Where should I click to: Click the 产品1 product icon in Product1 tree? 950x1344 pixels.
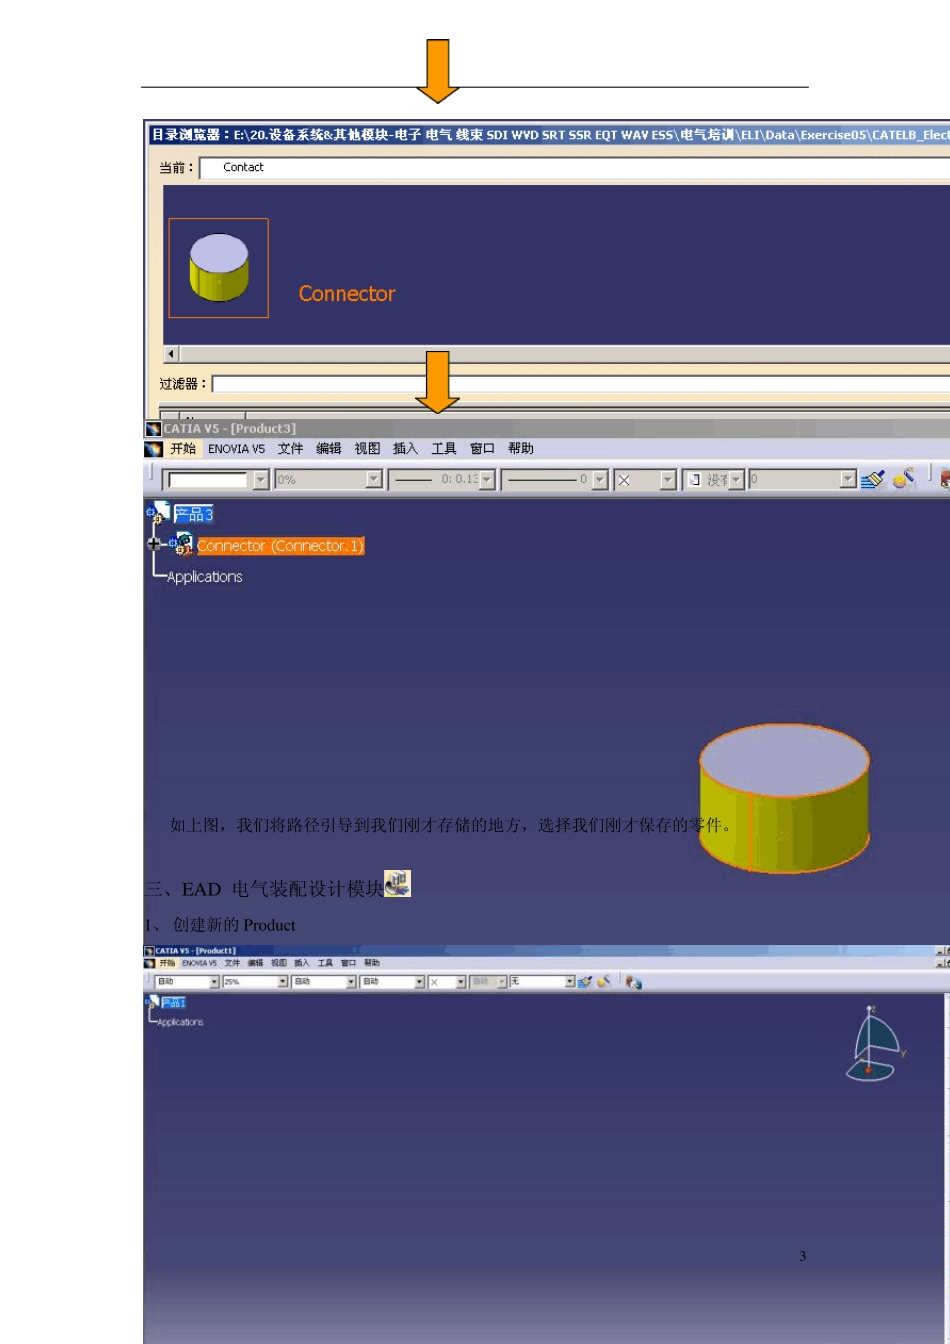153,1002
